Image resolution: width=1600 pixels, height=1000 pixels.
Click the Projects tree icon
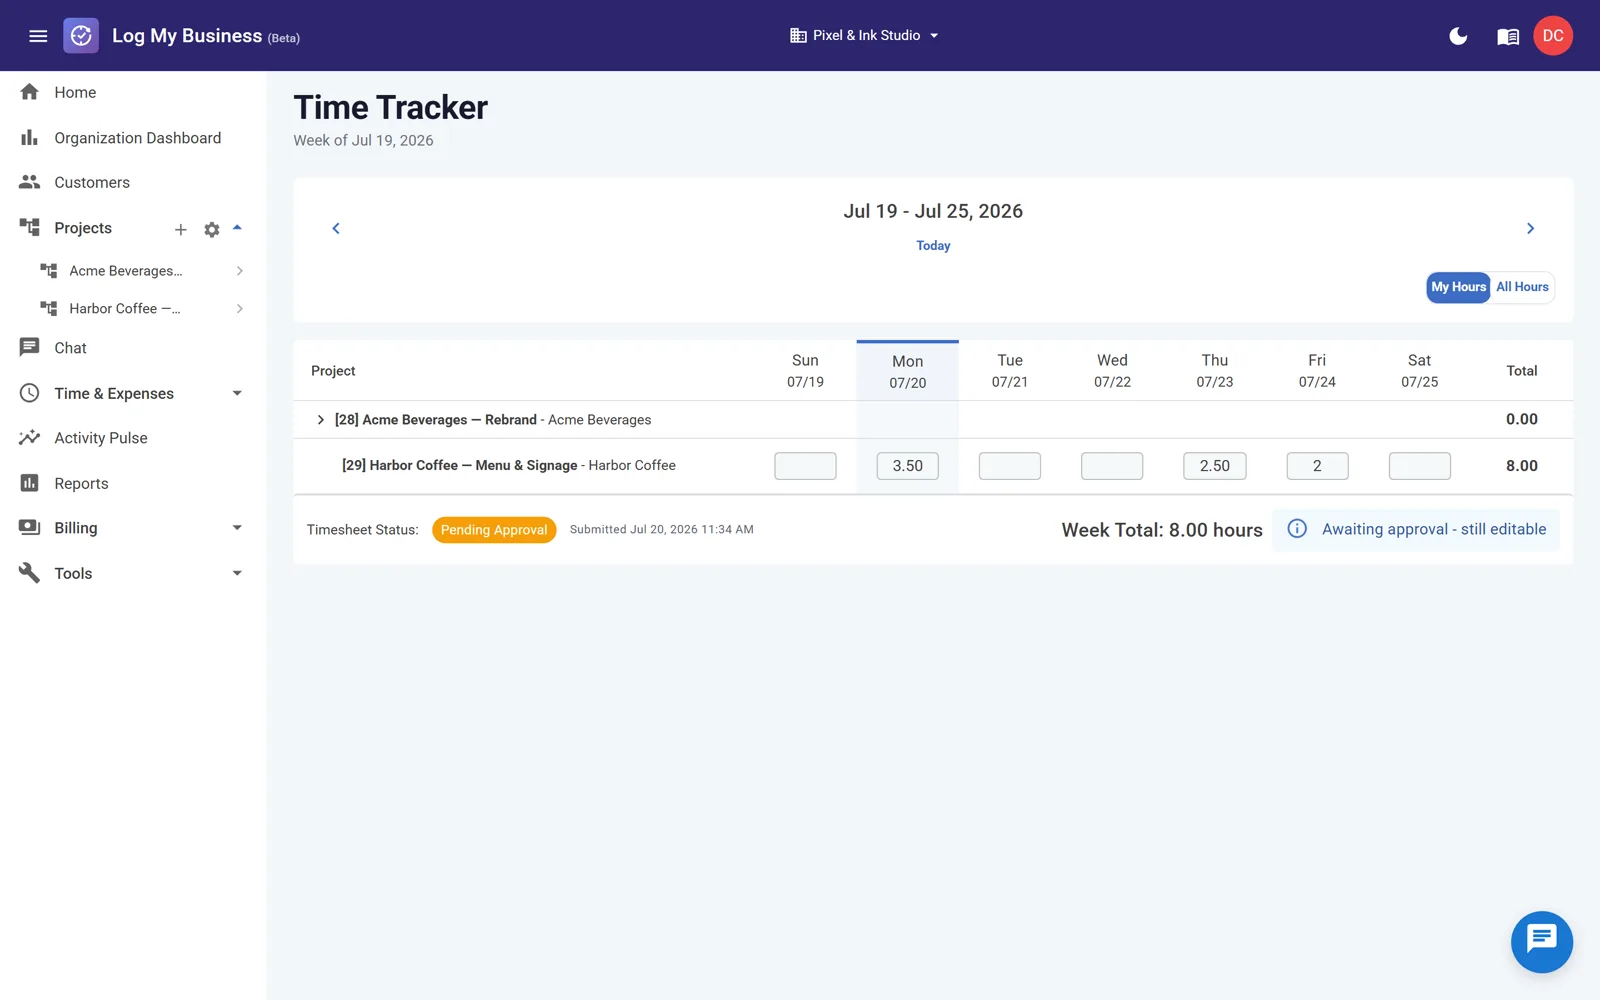(x=30, y=228)
